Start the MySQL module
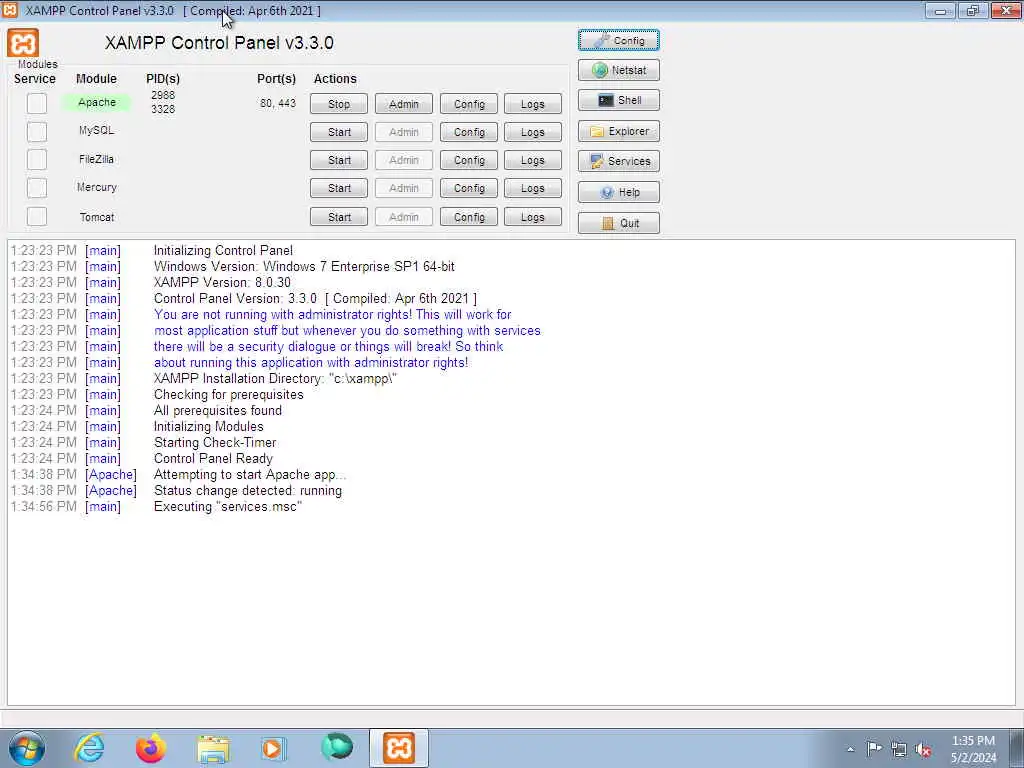The image size is (1024, 768). click(339, 132)
